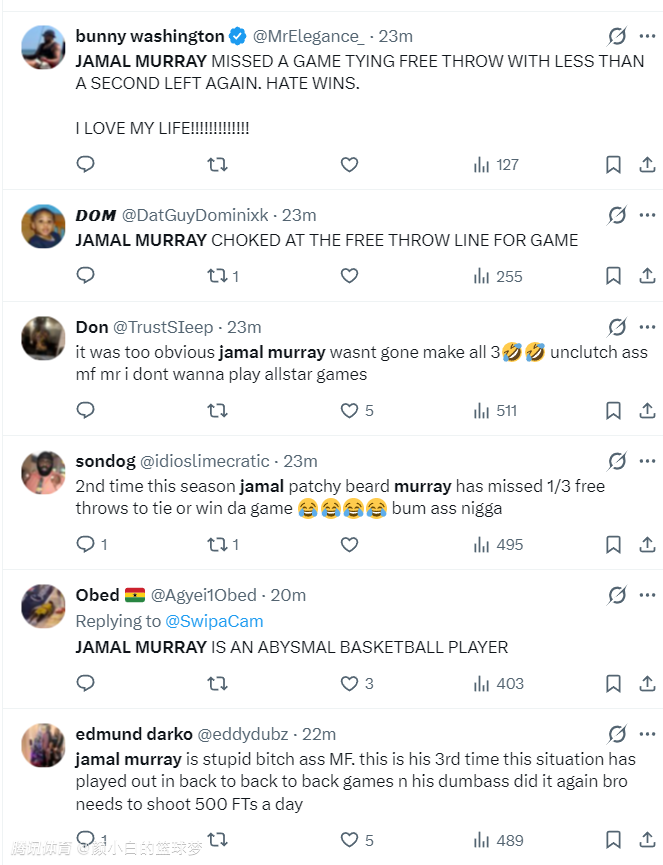Reply to sondog's tweet with 1 reply
Viewport: 663px width, 865px height.
[86, 545]
